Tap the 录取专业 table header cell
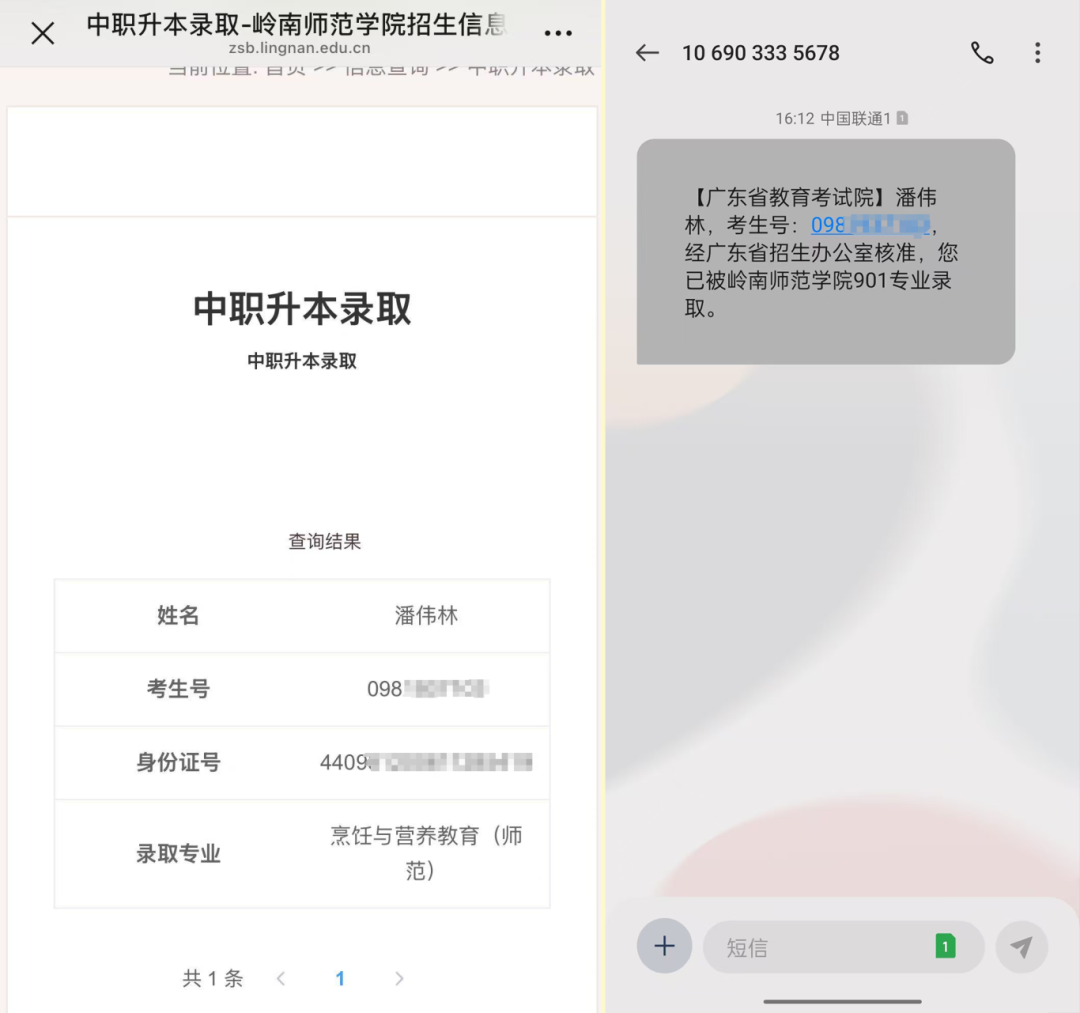 coord(178,854)
